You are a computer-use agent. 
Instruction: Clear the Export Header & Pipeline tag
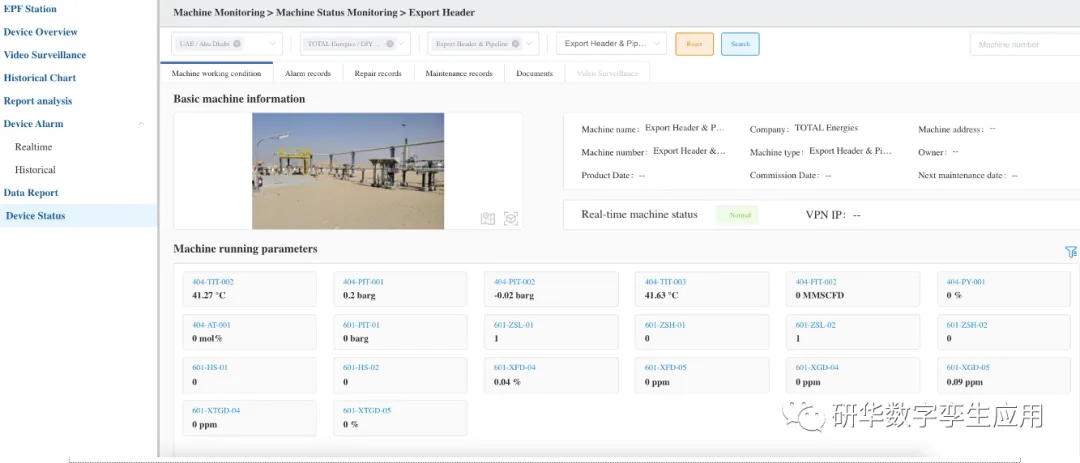coord(516,44)
